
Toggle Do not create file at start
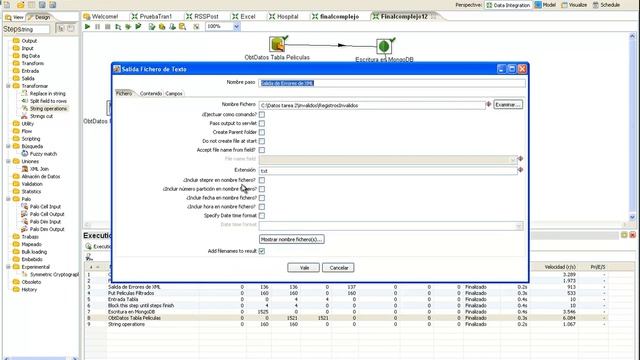point(262,141)
